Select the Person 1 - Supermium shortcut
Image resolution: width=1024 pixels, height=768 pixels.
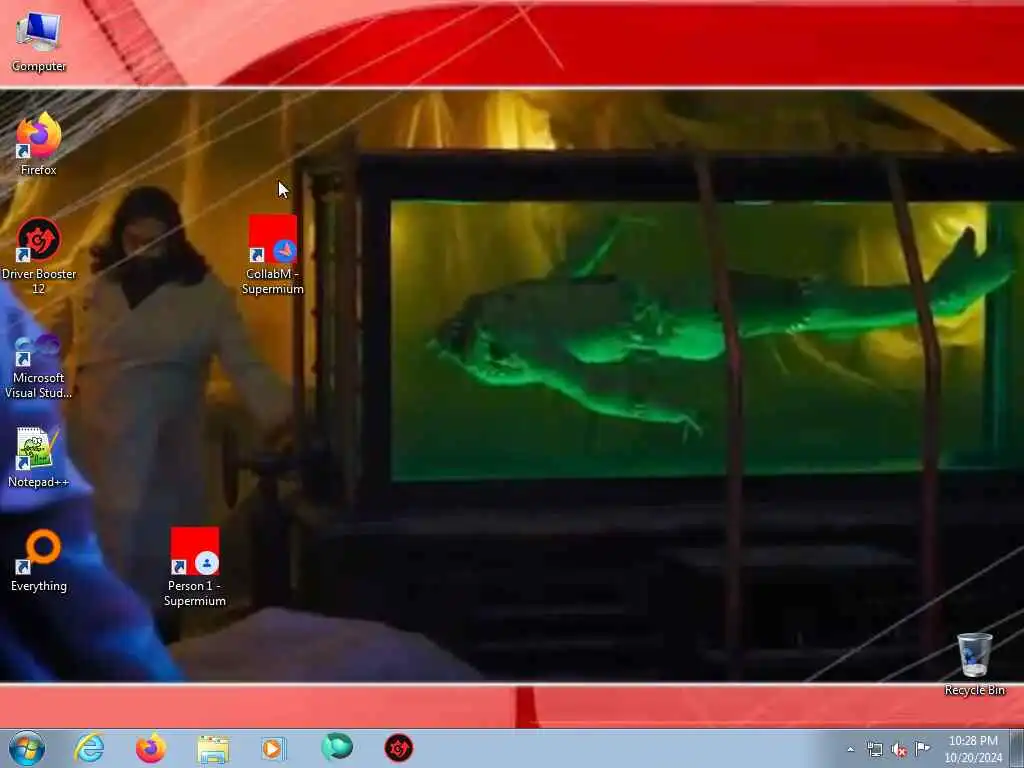195,568
